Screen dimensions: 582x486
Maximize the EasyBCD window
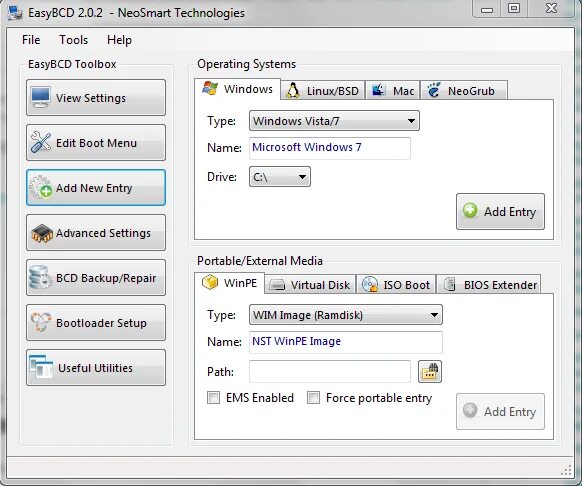coord(514,9)
